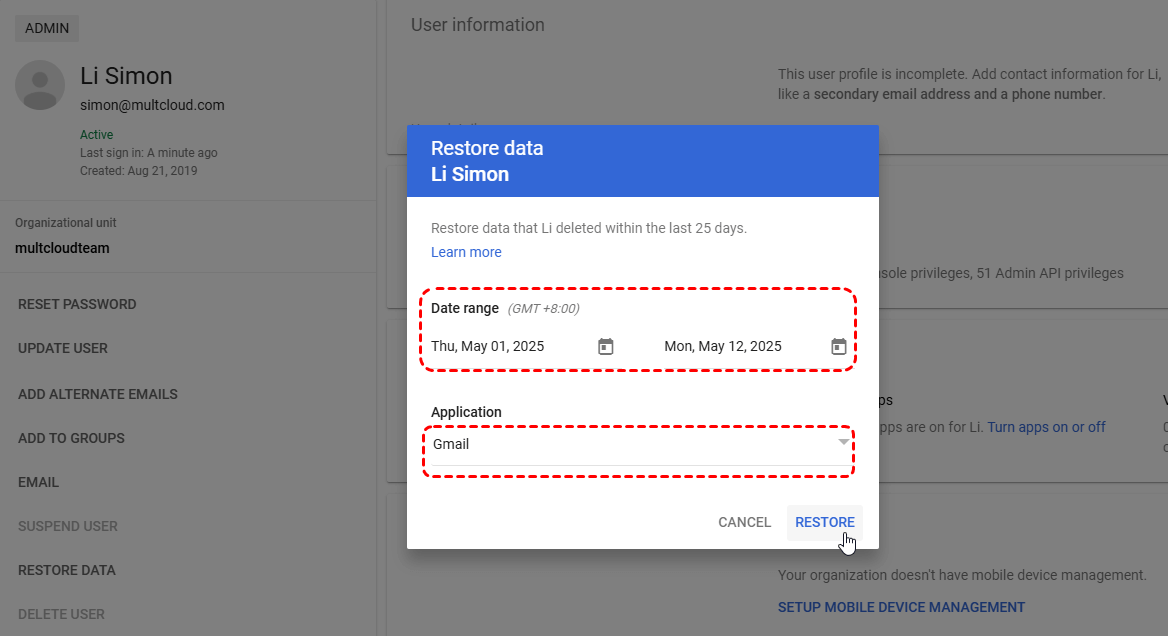1168x636 pixels.
Task: Choose RESET PASSWORD in sidebar
Action: [77, 304]
